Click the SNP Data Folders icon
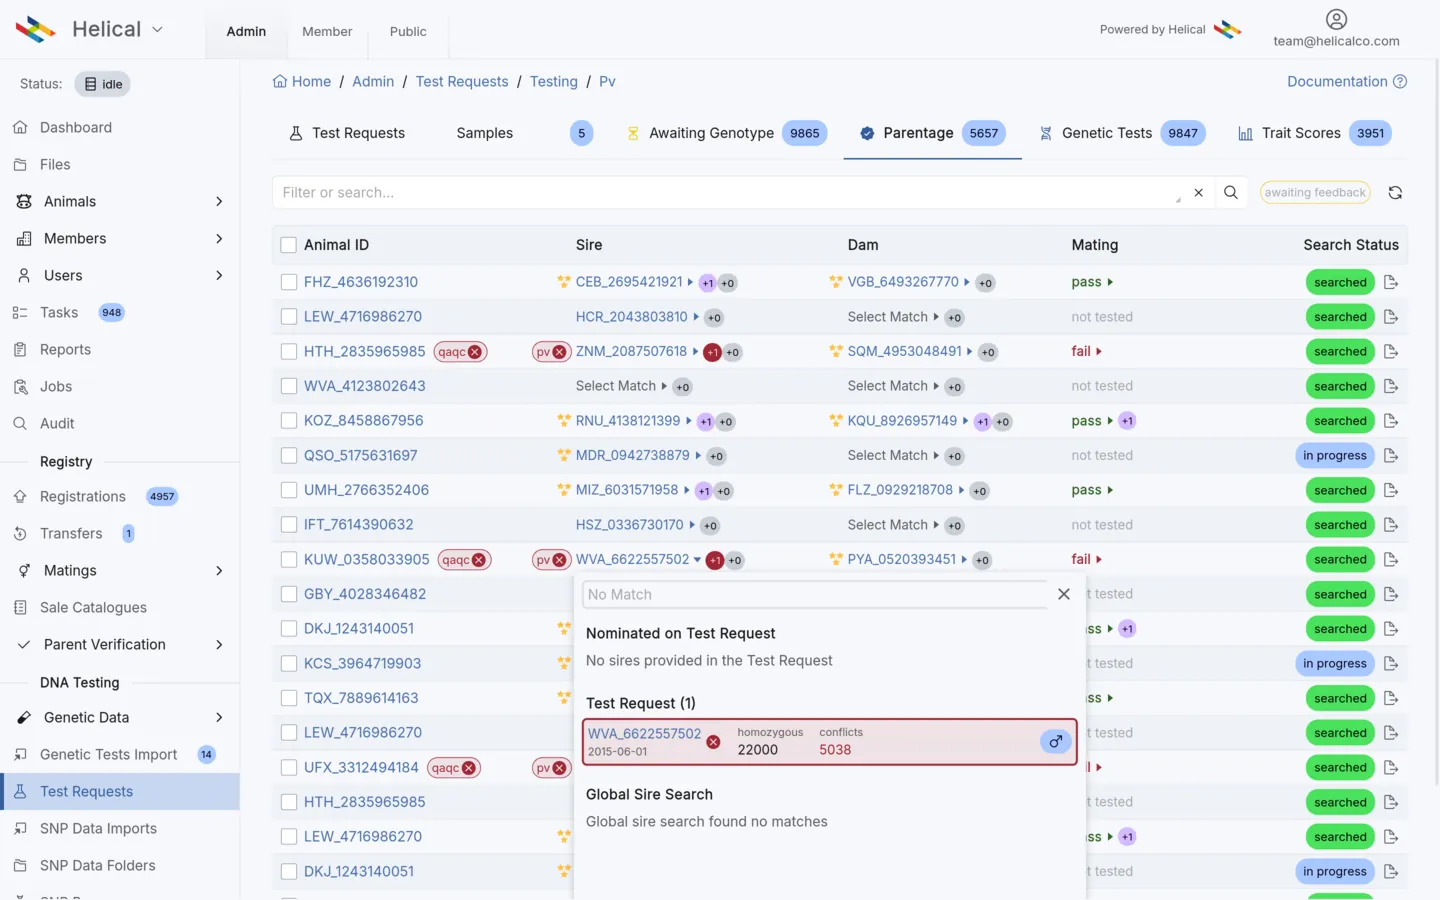1440x900 pixels. coord(20,865)
